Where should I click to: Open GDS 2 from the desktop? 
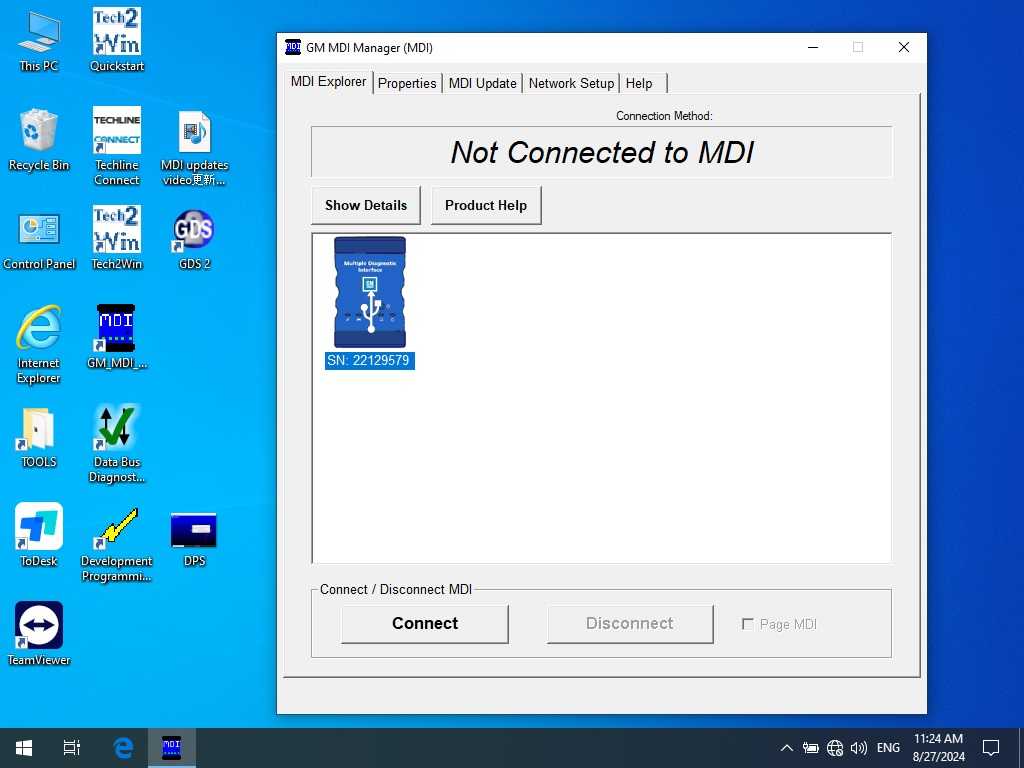192,230
